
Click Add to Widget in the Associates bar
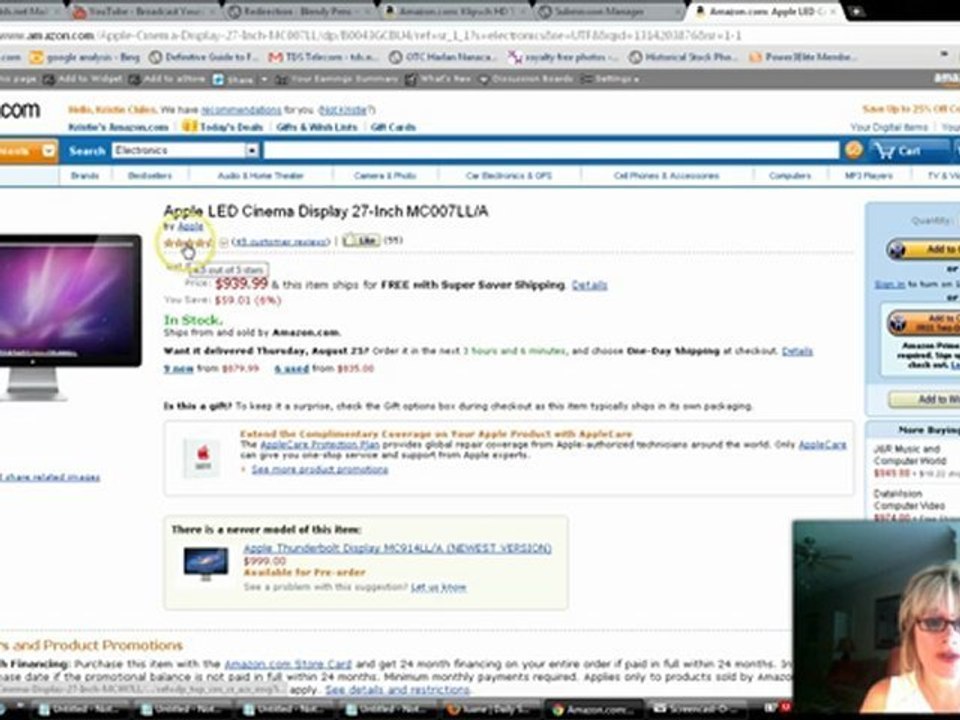pos(83,79)
